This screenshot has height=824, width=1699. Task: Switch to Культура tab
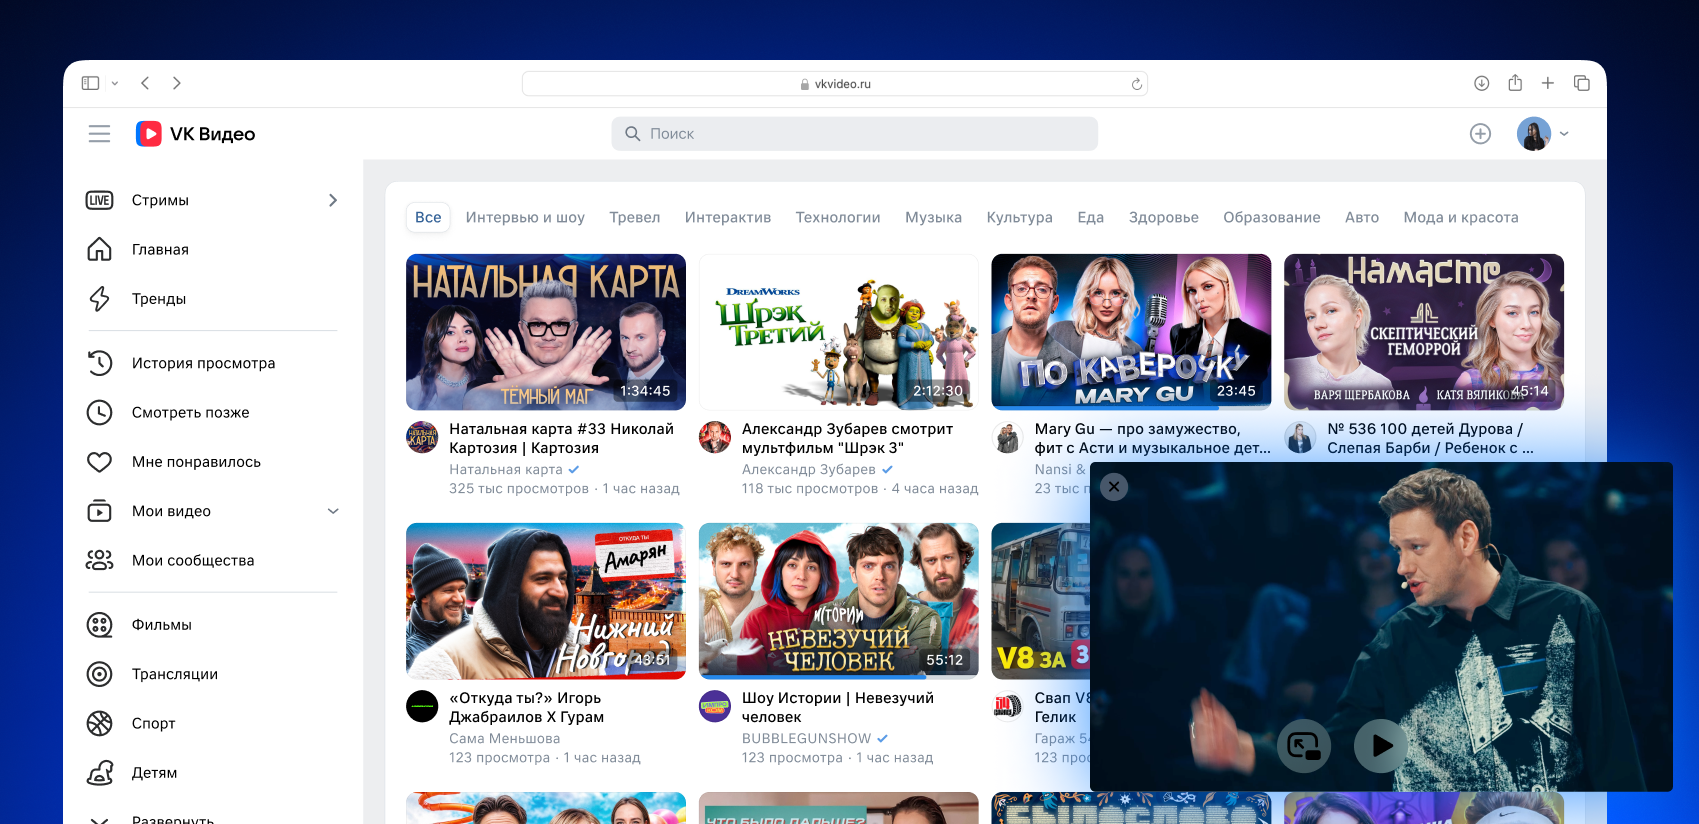tap(1020, 217)
